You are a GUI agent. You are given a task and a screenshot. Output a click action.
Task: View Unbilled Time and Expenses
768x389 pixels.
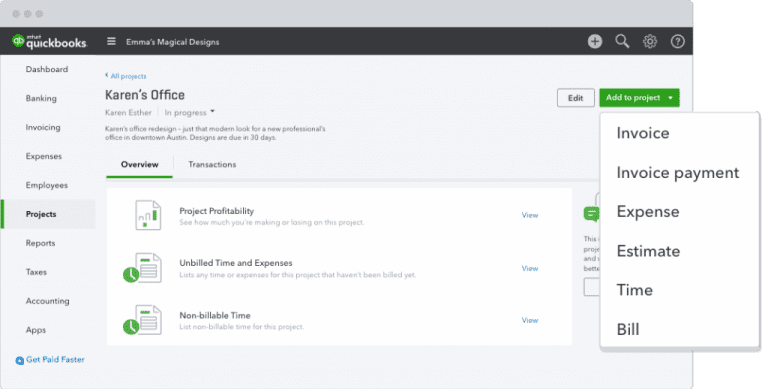pyautogui.click(x=530, y=268)
